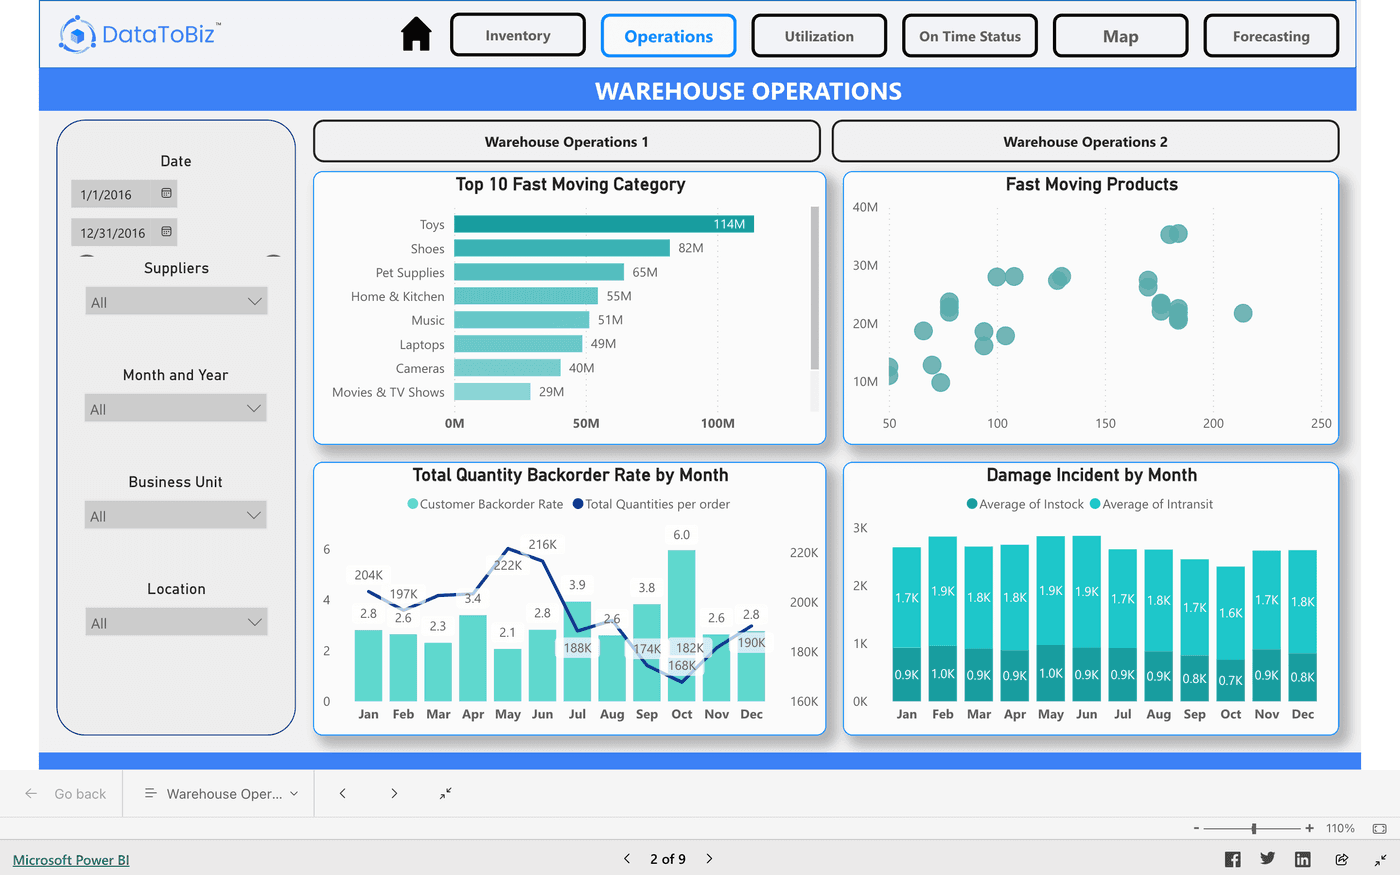Click the next page chevron arrow
The height and width of the screenshot is (875, 1400).
click(709, 858)
